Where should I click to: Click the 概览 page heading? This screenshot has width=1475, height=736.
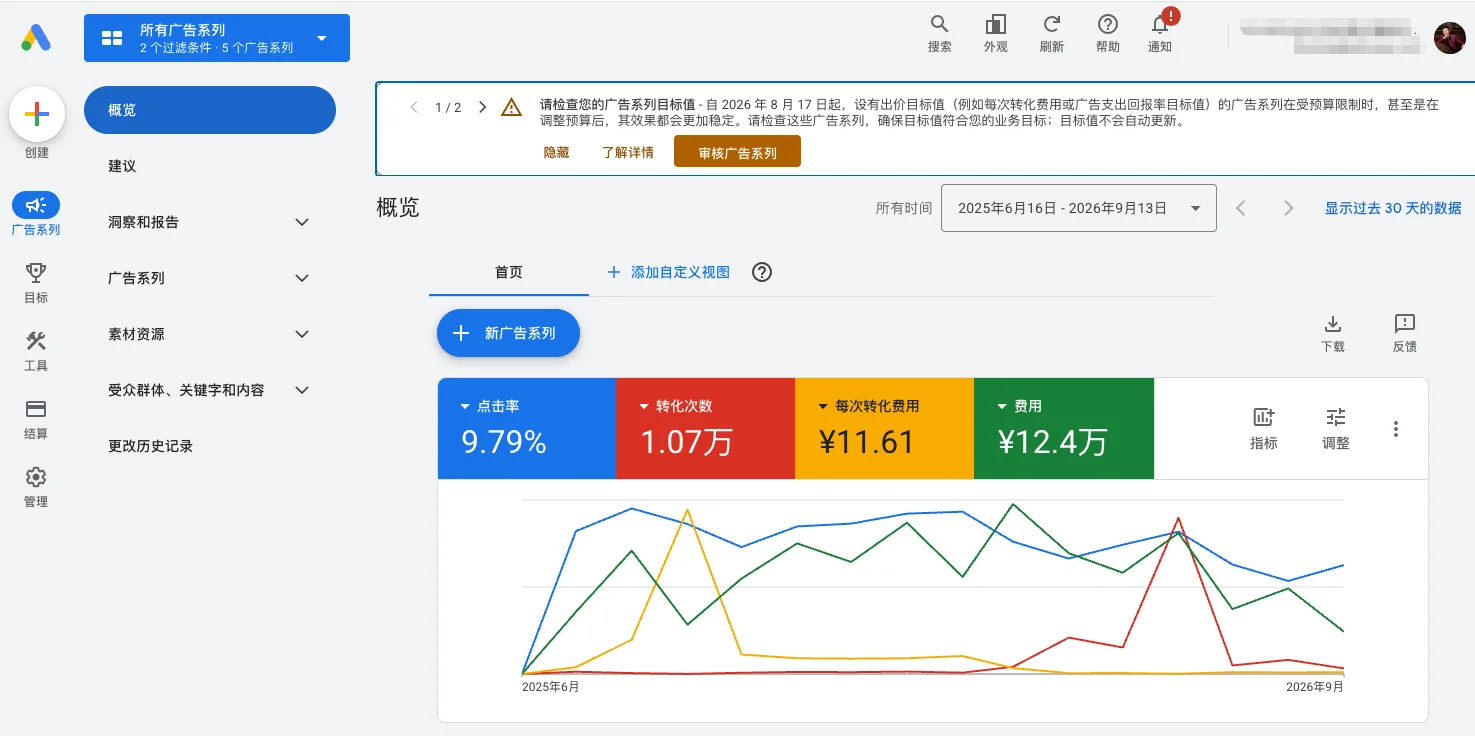tap(398, 208)
